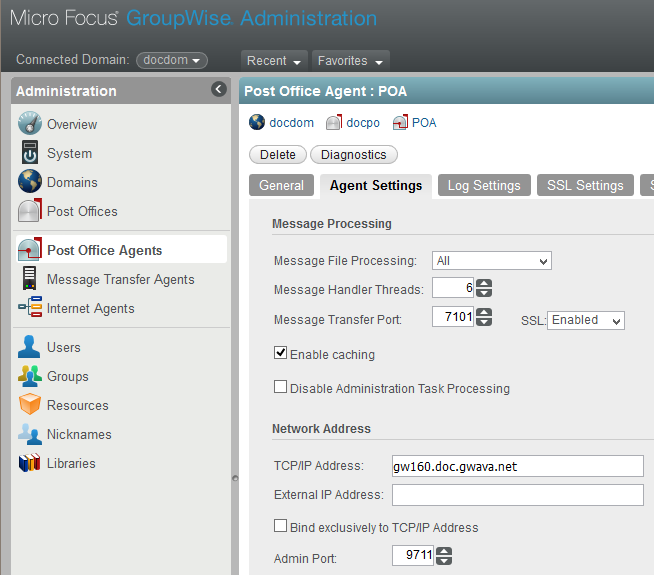The height and width of the screenshot is (575, 654).
Task: Click the Libraries books icon
Action: (30, 462)
